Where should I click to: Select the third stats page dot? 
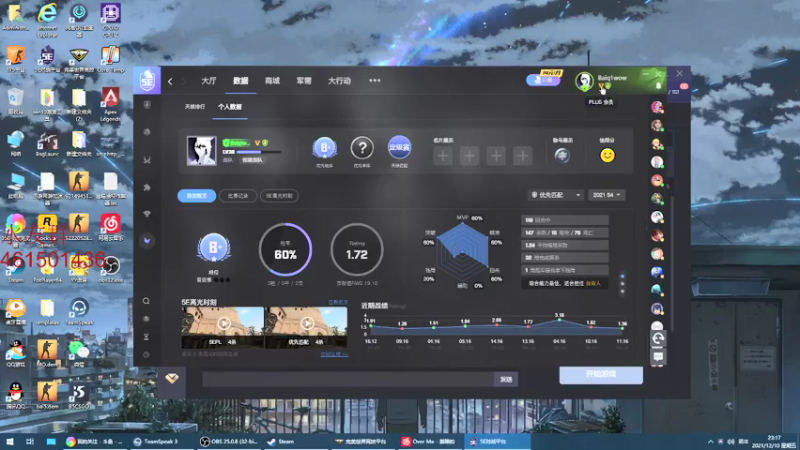pos(622,292)
